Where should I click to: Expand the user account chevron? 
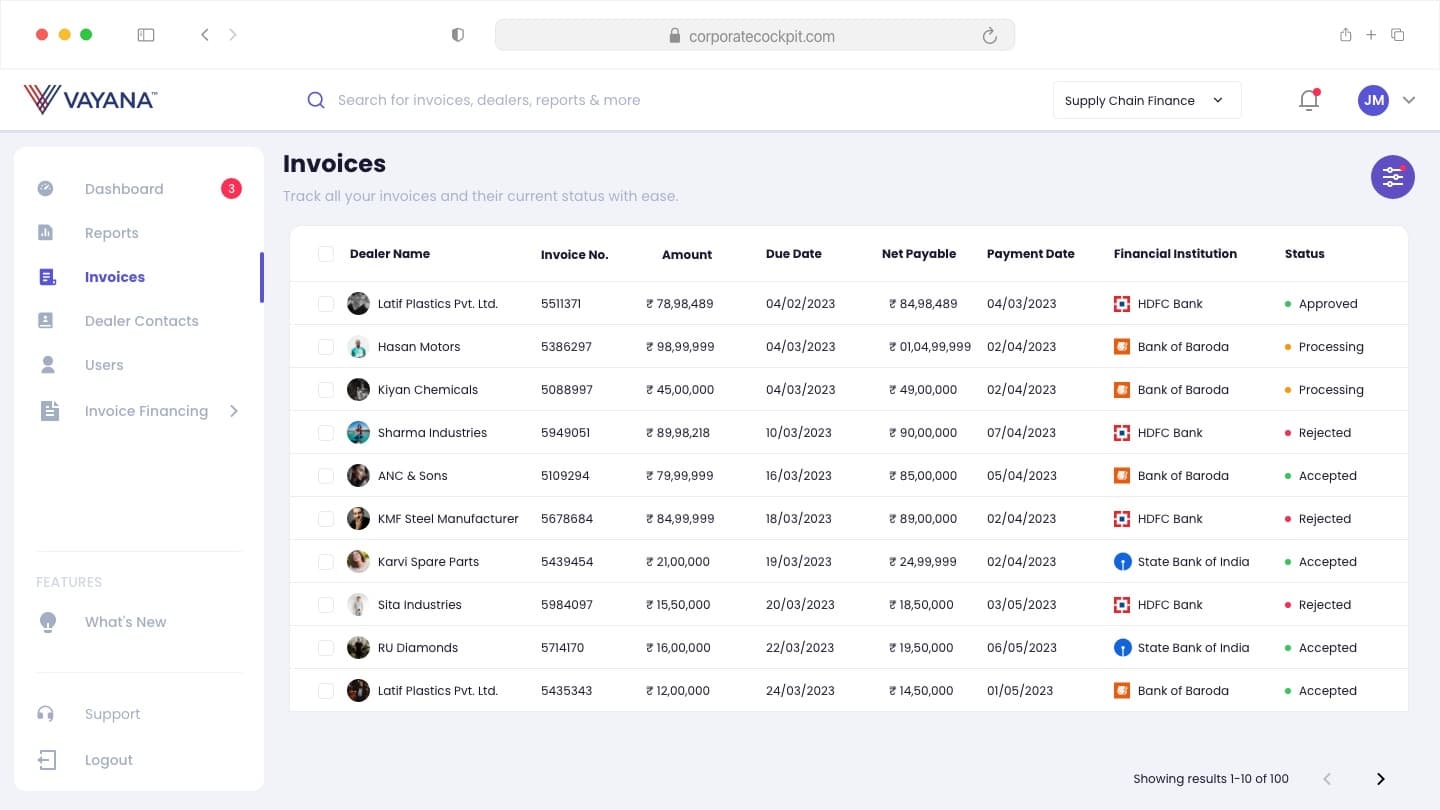click(1409, 100)
